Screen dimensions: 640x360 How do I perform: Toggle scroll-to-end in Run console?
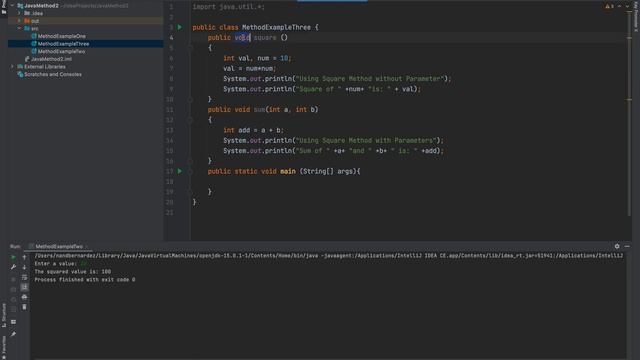(24, 287)
